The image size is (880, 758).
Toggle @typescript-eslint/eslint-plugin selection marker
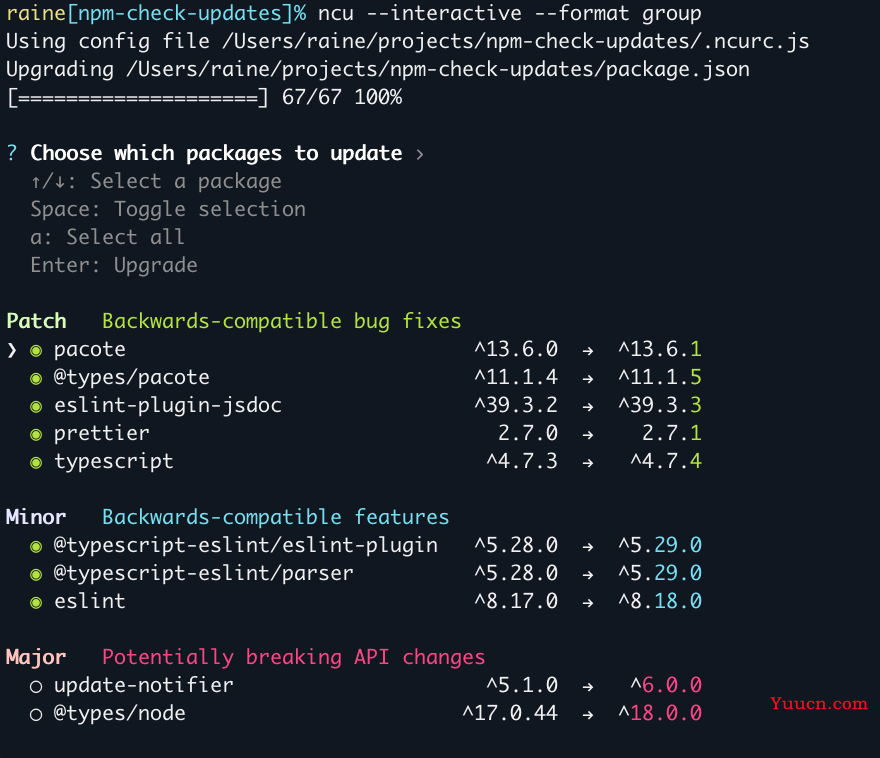click(36, 547)
